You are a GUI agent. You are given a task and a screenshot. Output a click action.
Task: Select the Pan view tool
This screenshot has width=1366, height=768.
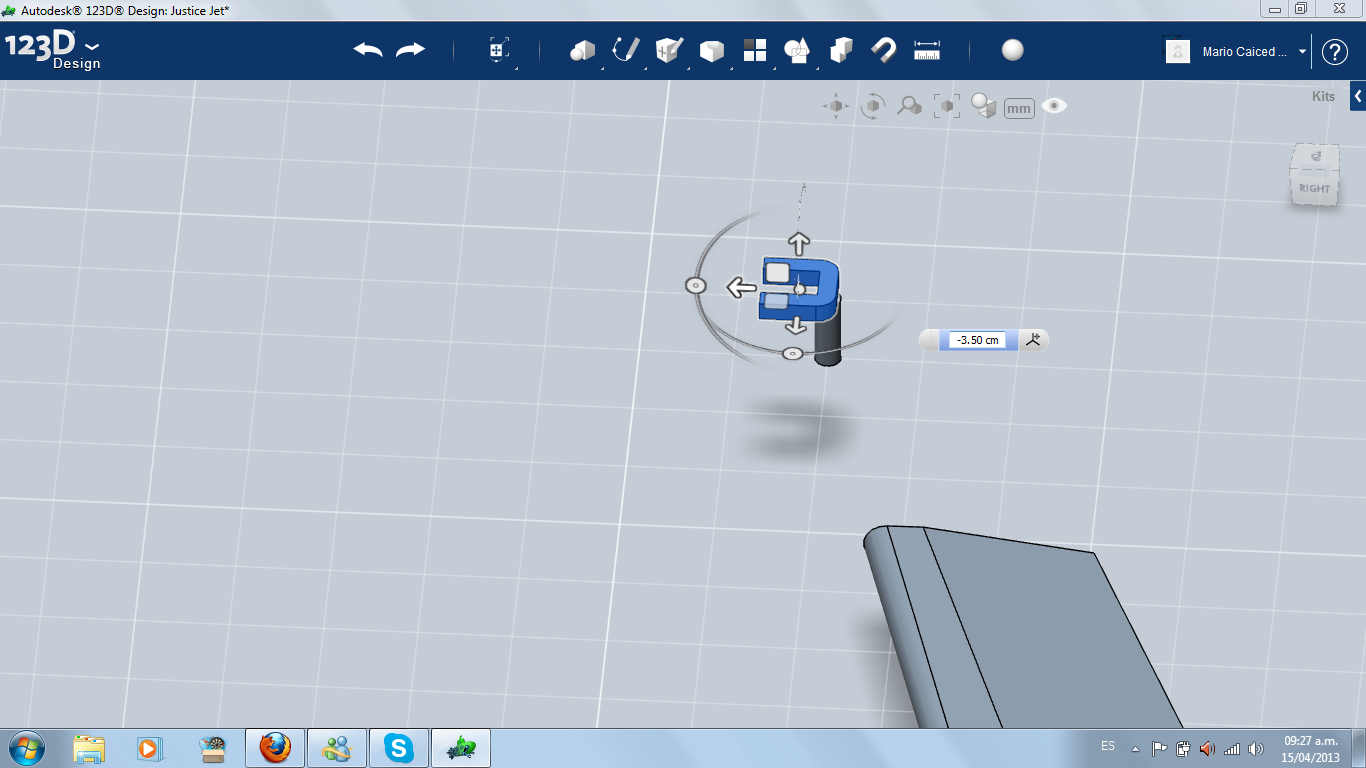pyautogui.click(x=836, y=106)
